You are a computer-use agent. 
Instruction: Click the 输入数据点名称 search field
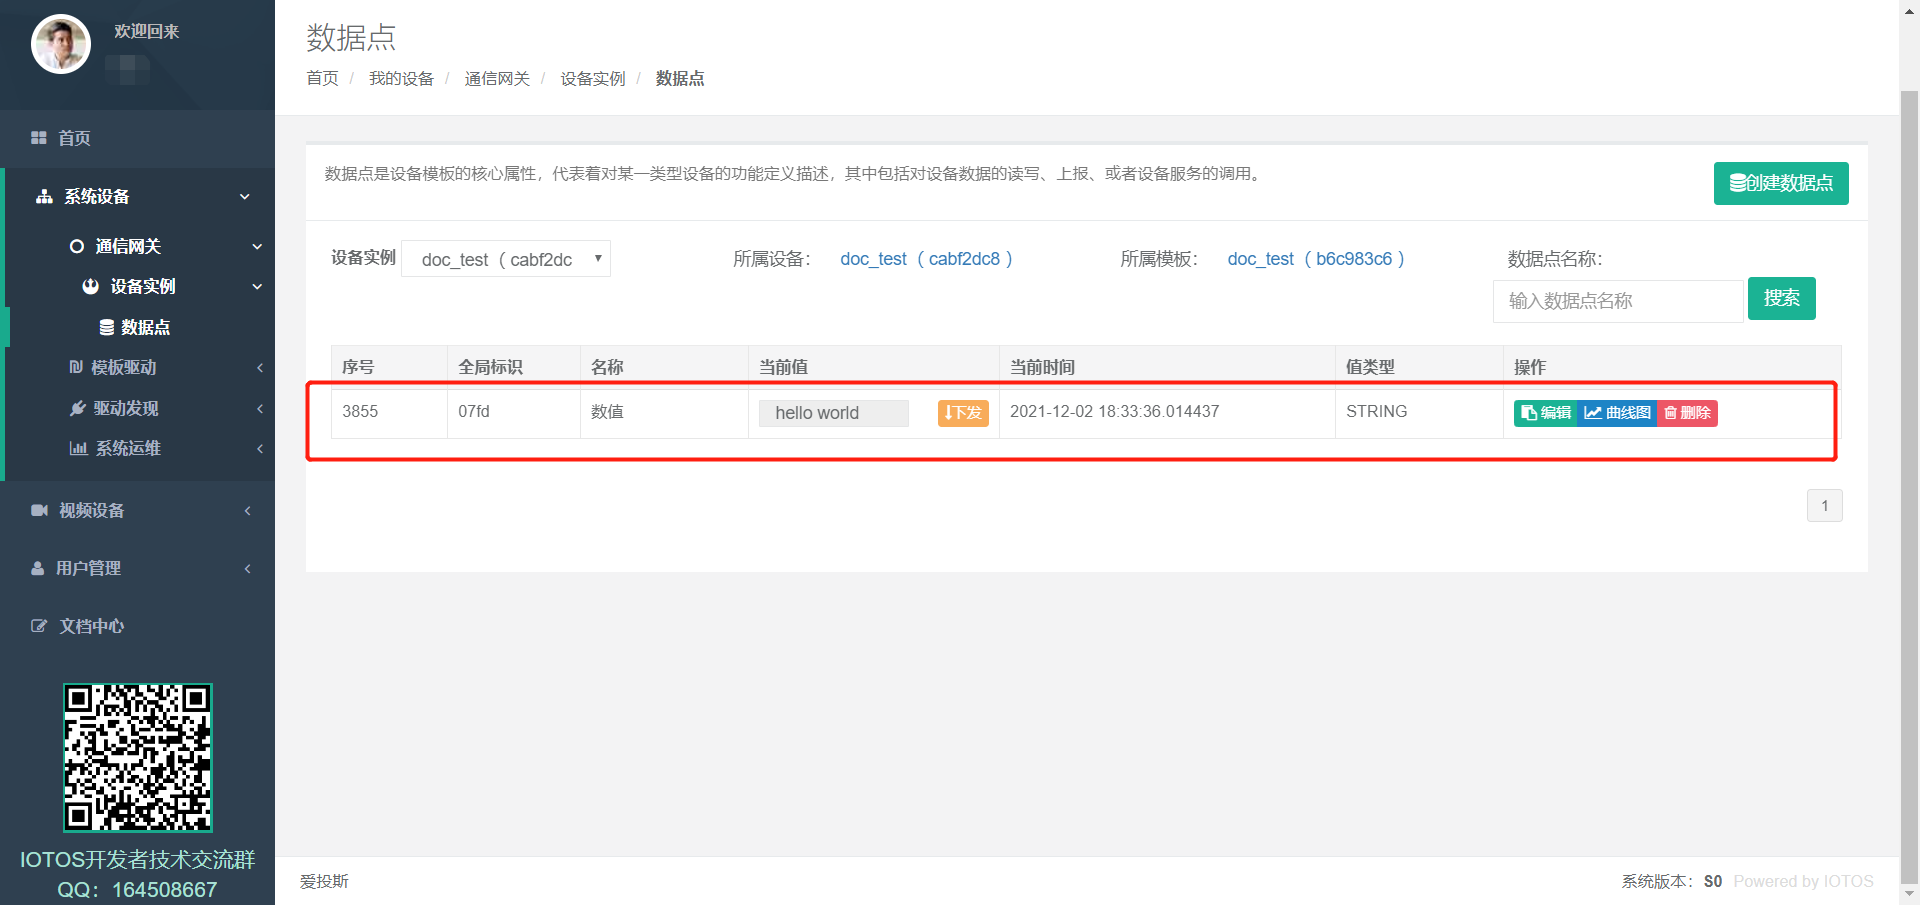[x=1617, y=301]
